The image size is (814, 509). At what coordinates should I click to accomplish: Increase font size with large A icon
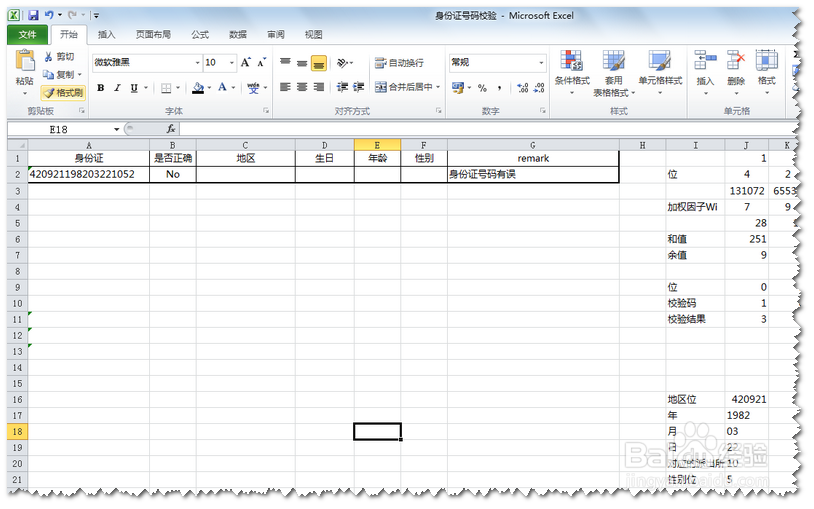click(x=246, y=62)
